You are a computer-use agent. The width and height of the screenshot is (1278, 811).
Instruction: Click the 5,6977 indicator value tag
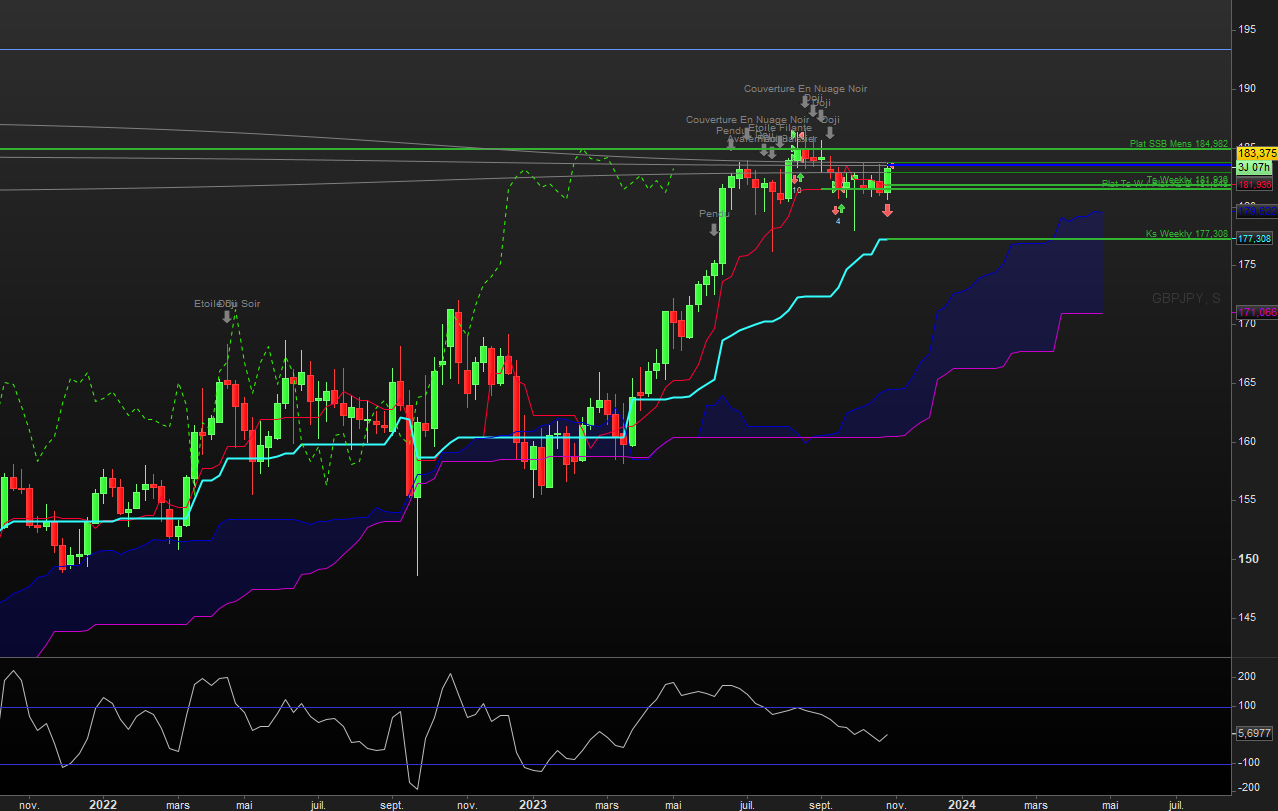click(1254, 733)
